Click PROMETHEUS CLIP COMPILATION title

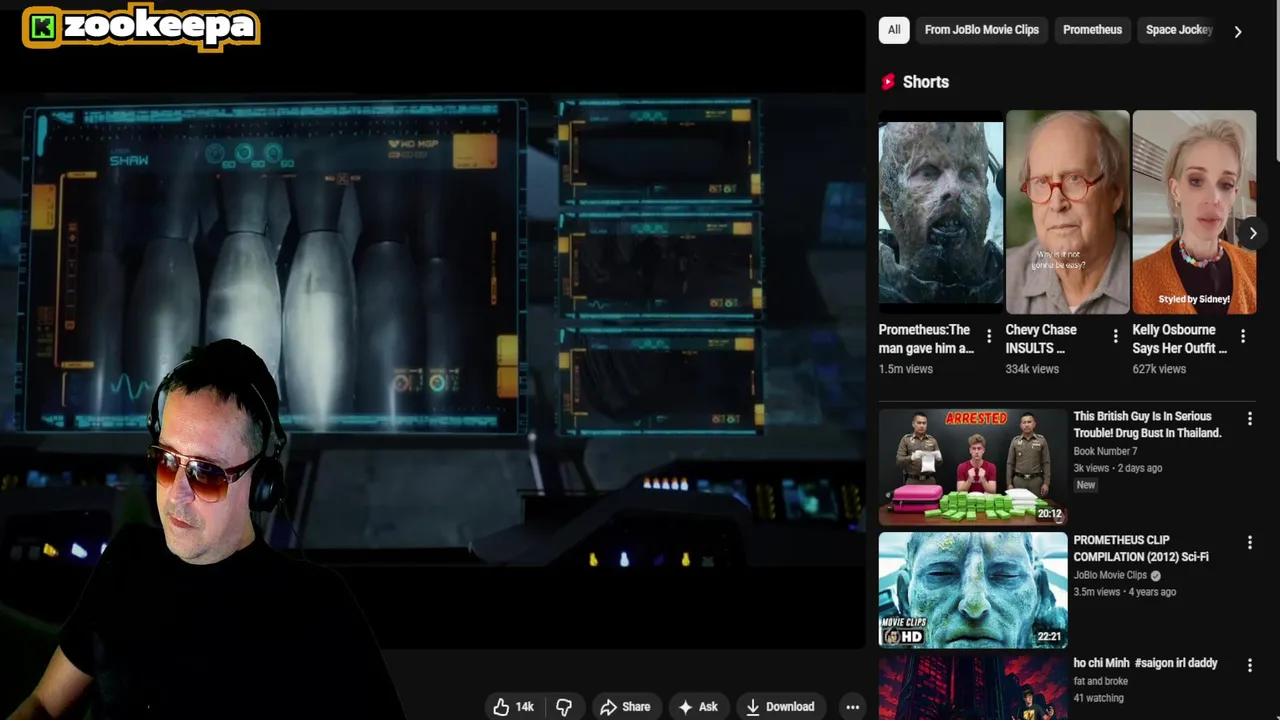point(1141,548)
